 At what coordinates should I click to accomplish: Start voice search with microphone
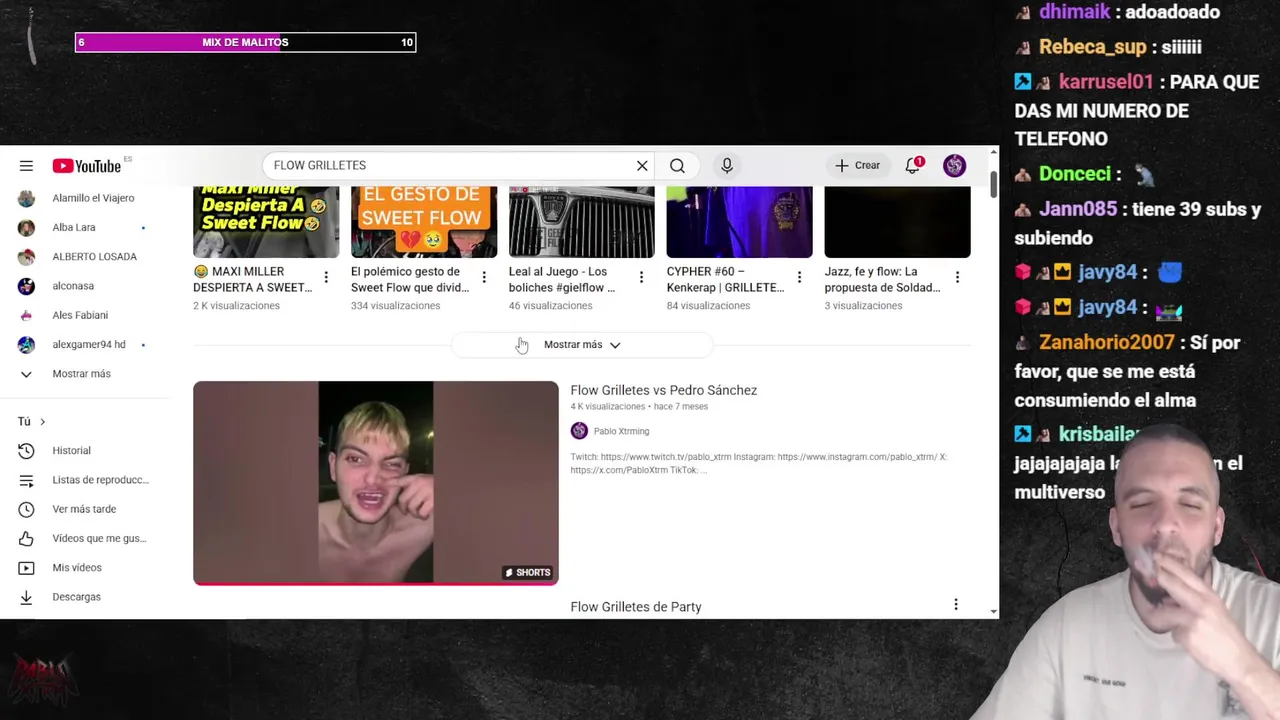click(x=727, y=166)
